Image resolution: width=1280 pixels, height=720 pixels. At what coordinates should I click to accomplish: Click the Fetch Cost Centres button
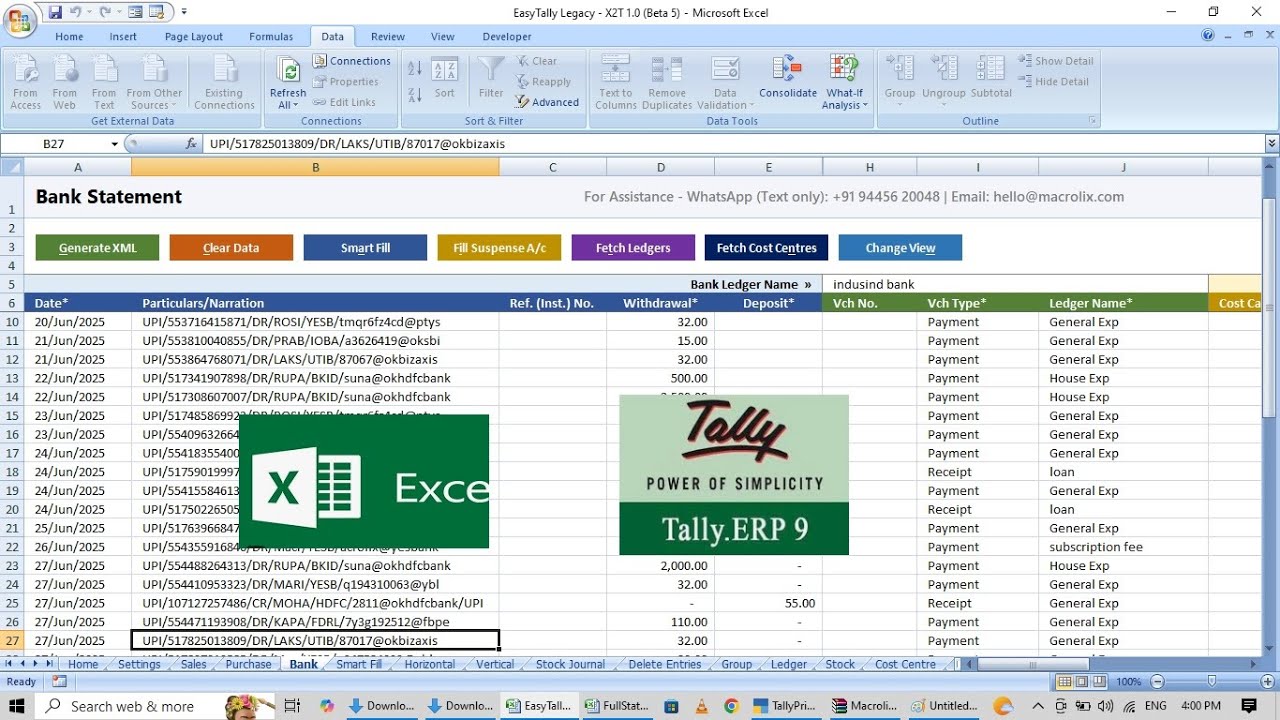pyautogui.click(x=766, y=248)
